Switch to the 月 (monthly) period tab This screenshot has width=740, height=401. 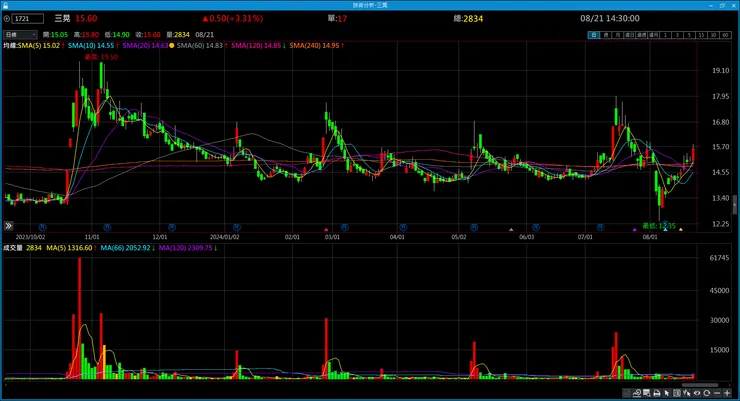point(617,35)
